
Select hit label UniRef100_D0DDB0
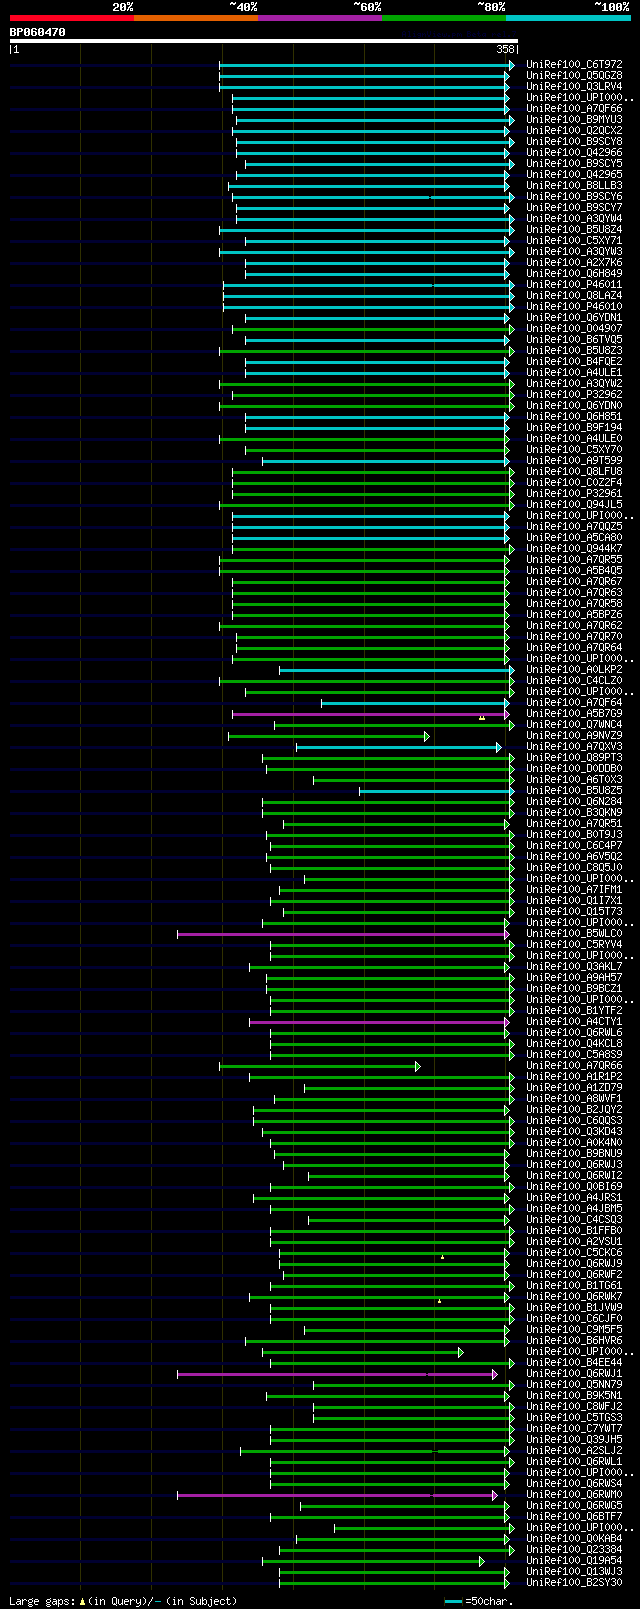click(574, 768)
